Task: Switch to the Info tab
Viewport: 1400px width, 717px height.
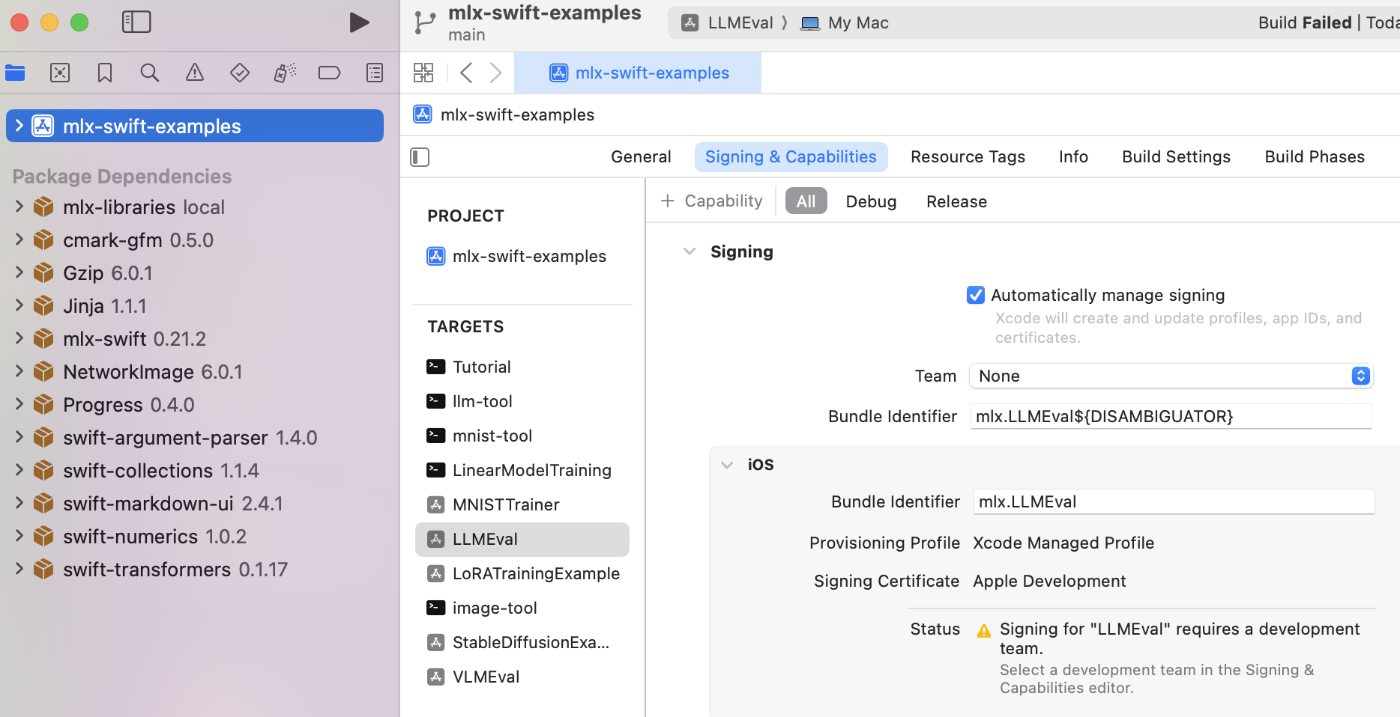Action: (x=1073, y=156)
